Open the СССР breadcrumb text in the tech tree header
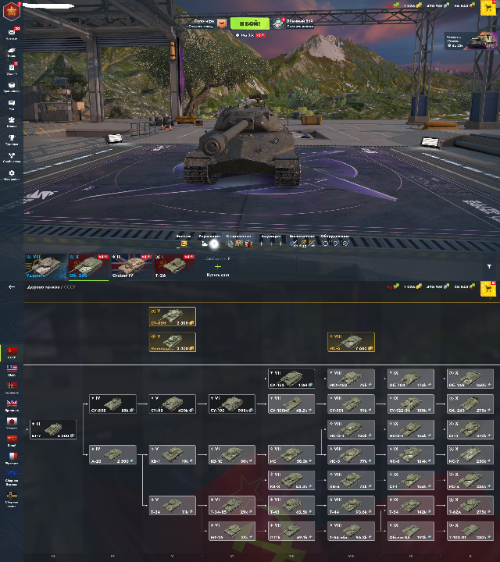 pos(70,287)
